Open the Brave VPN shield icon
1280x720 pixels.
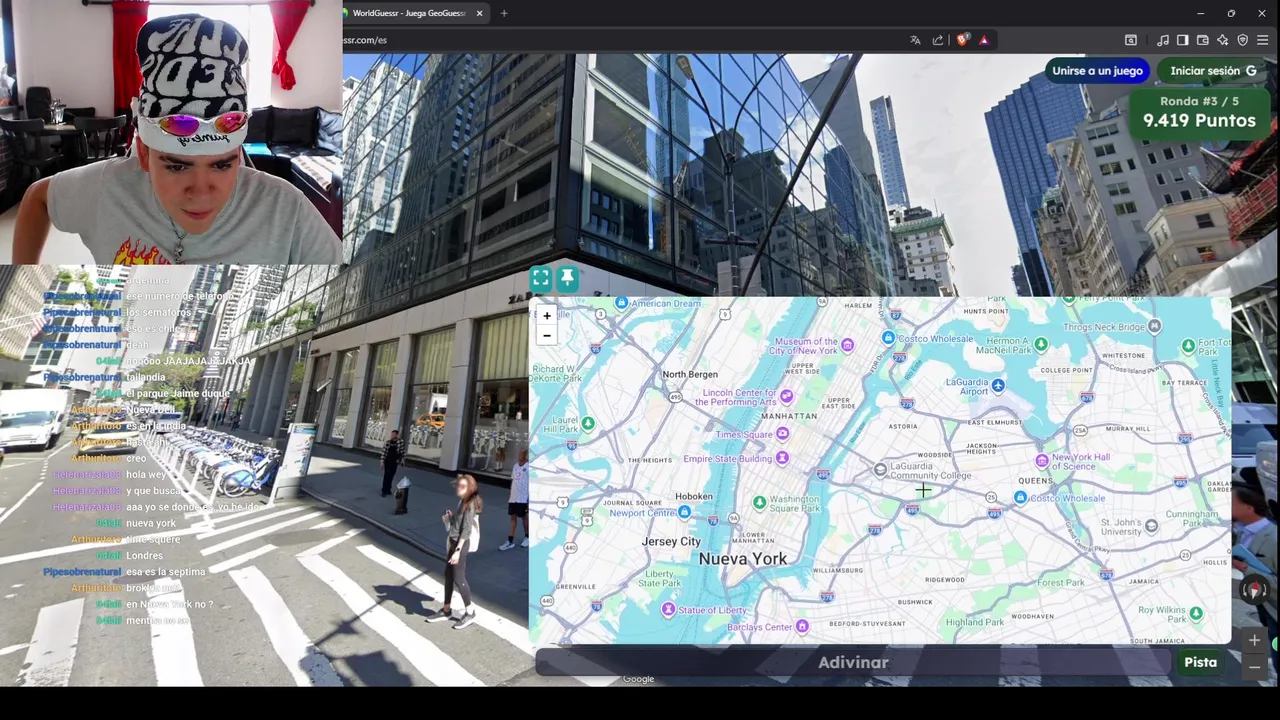click(1243, 40)
